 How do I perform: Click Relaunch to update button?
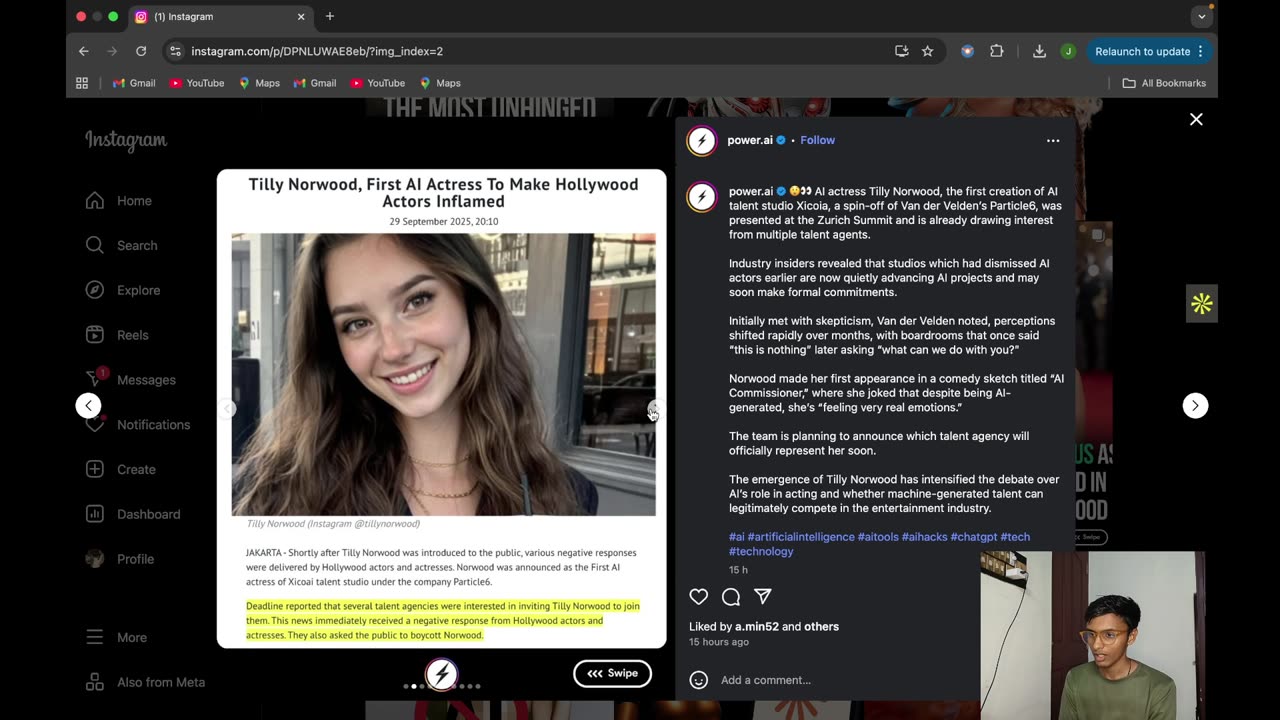tap(1148, 51)
